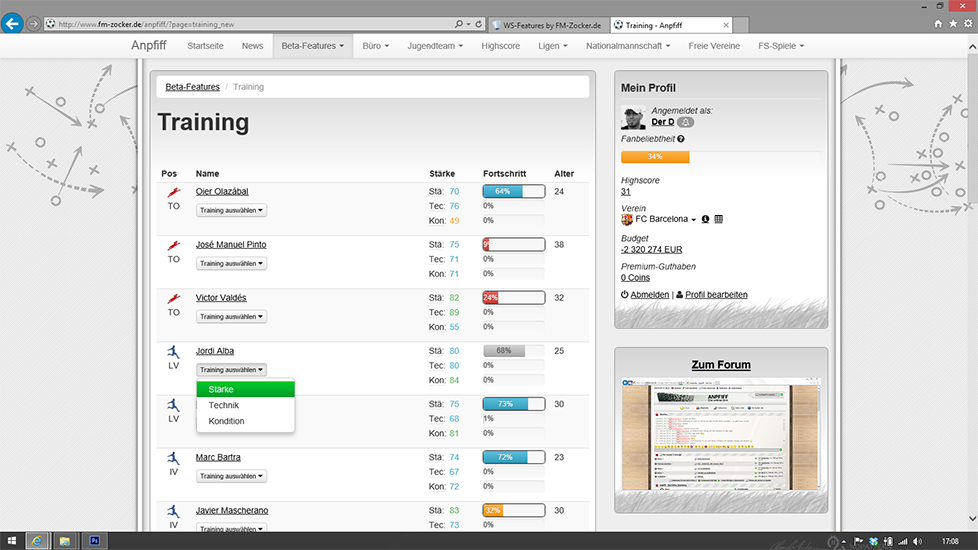Select Stärke from the open training dropdown

(x=245, y=389)
